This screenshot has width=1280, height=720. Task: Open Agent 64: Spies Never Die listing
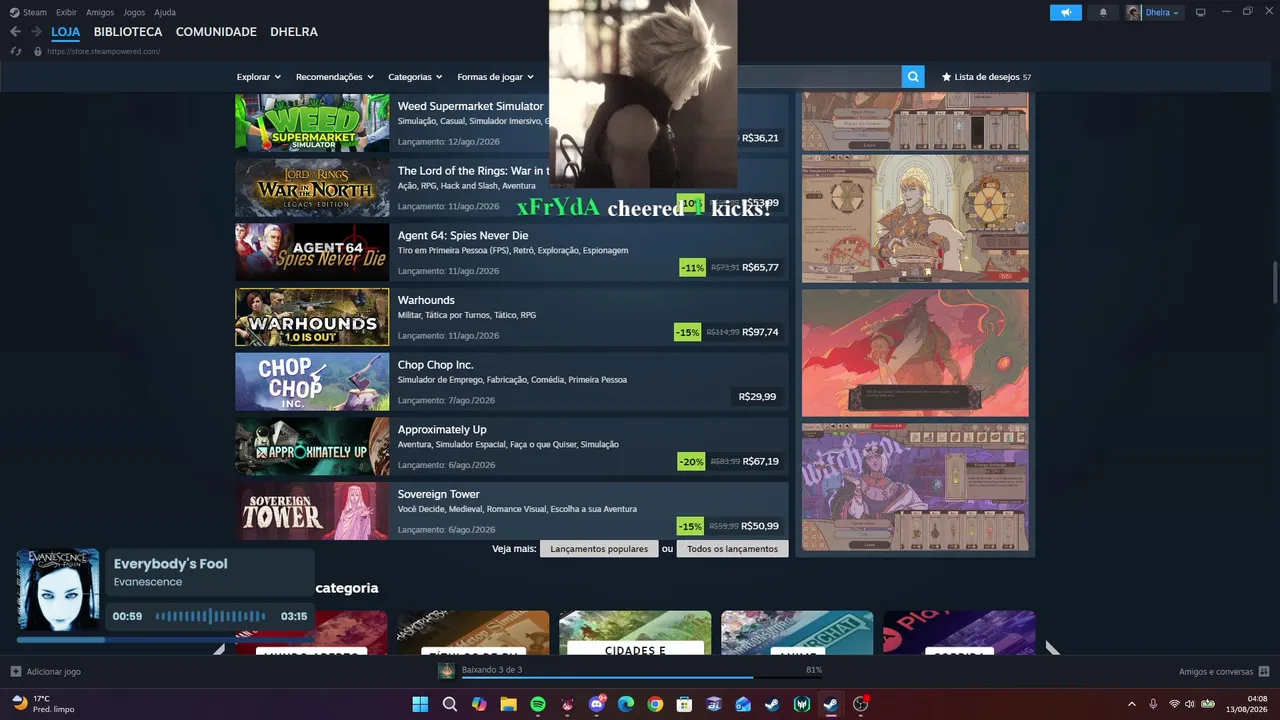[x=512, y=252]
